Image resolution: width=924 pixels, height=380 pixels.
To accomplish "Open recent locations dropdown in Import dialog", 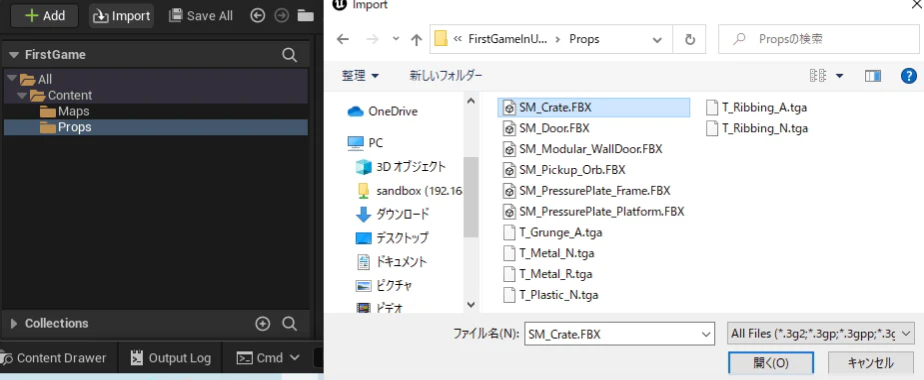I will tap(395, 39).
